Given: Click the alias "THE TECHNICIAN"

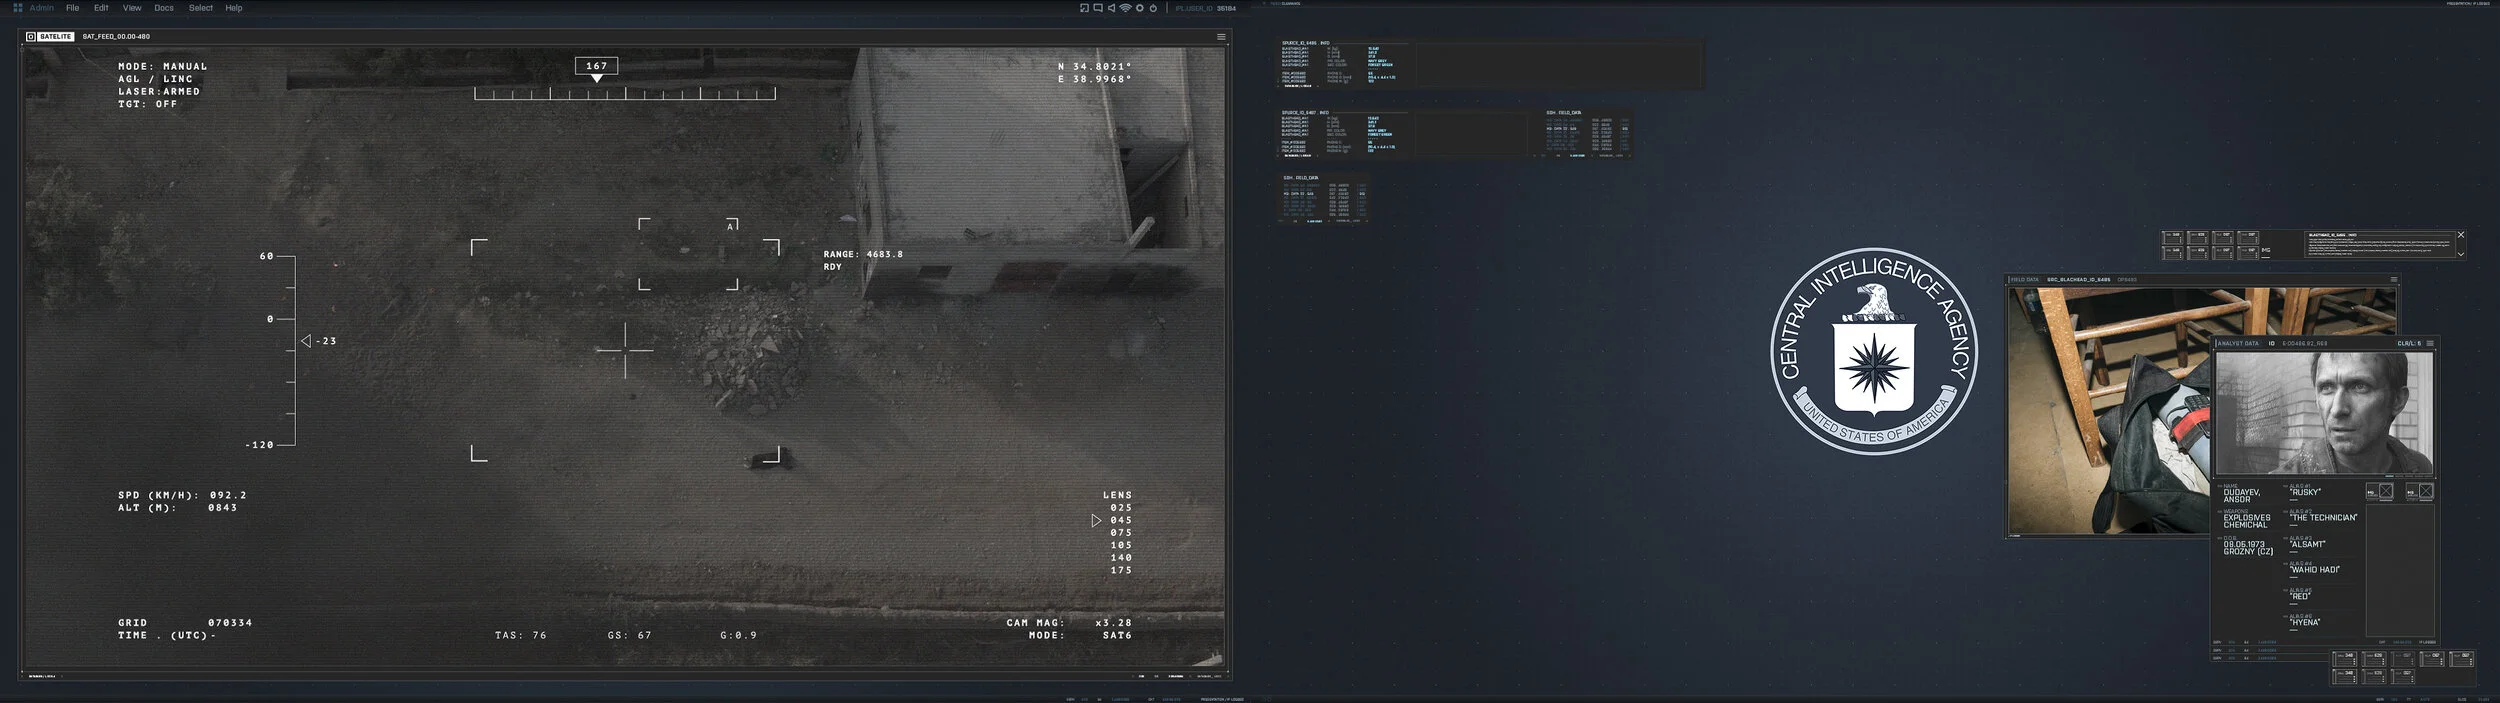Looking at the screenshot, I should point(2323,518).
